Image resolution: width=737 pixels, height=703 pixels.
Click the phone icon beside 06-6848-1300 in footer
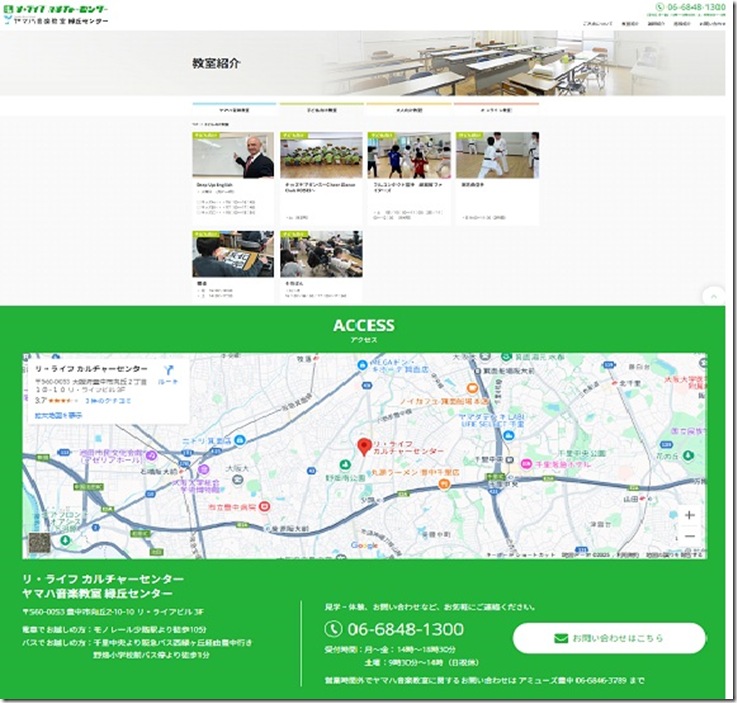click(334, 629)
